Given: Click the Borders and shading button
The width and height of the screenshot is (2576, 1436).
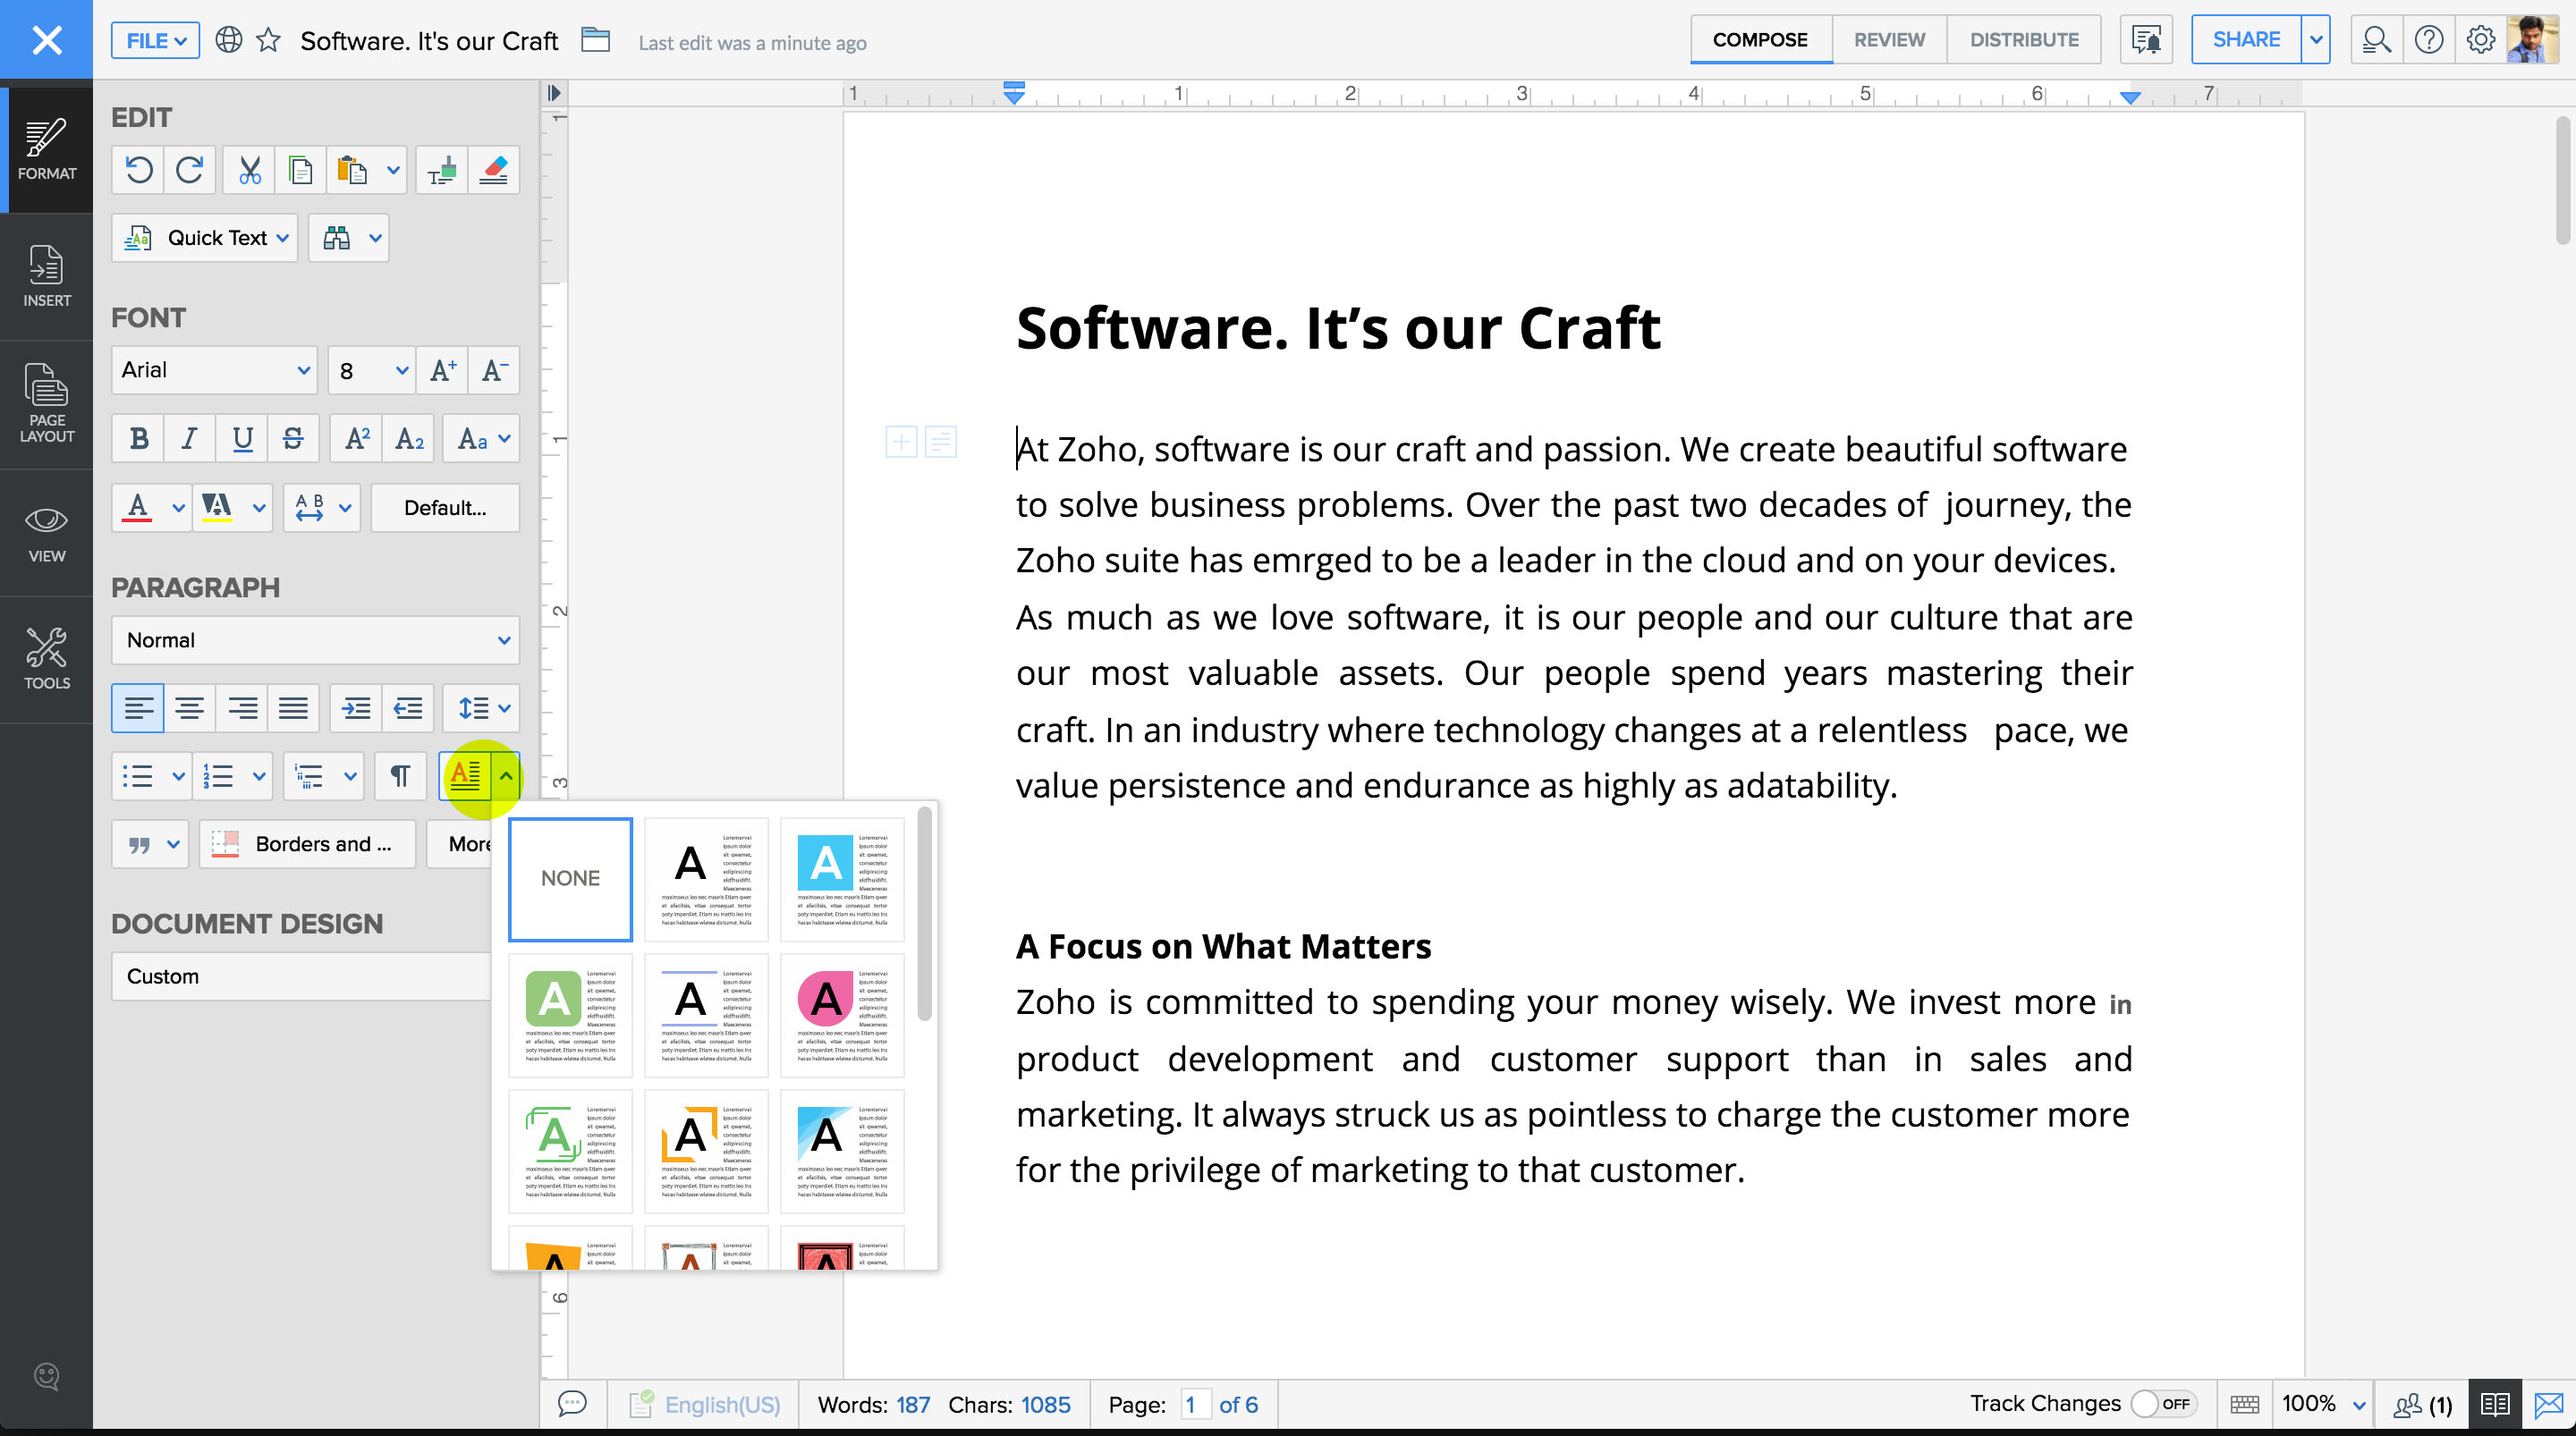Looking at the screenshot, I should (x=307, y=844).
